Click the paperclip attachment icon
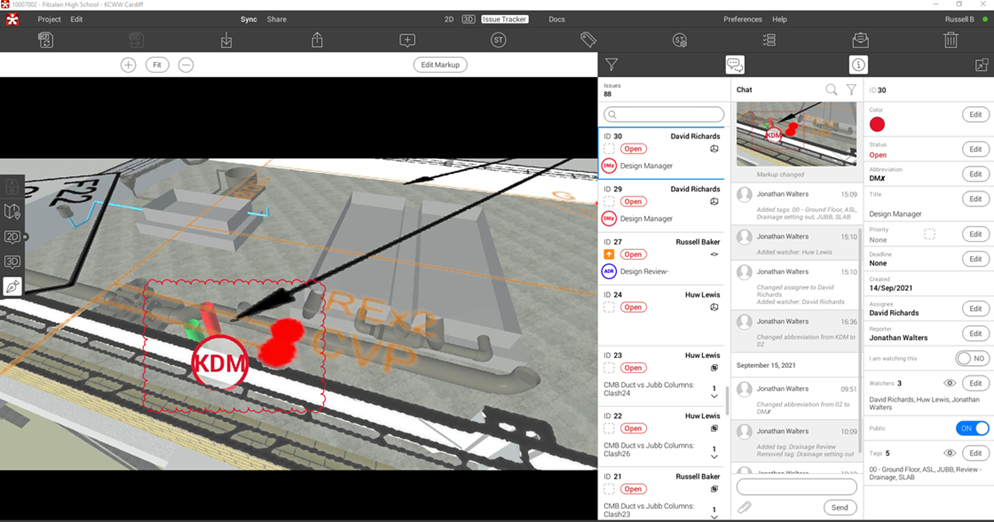Image resolution: width=994 pixels, height=522 pixels. coord(744,508)
